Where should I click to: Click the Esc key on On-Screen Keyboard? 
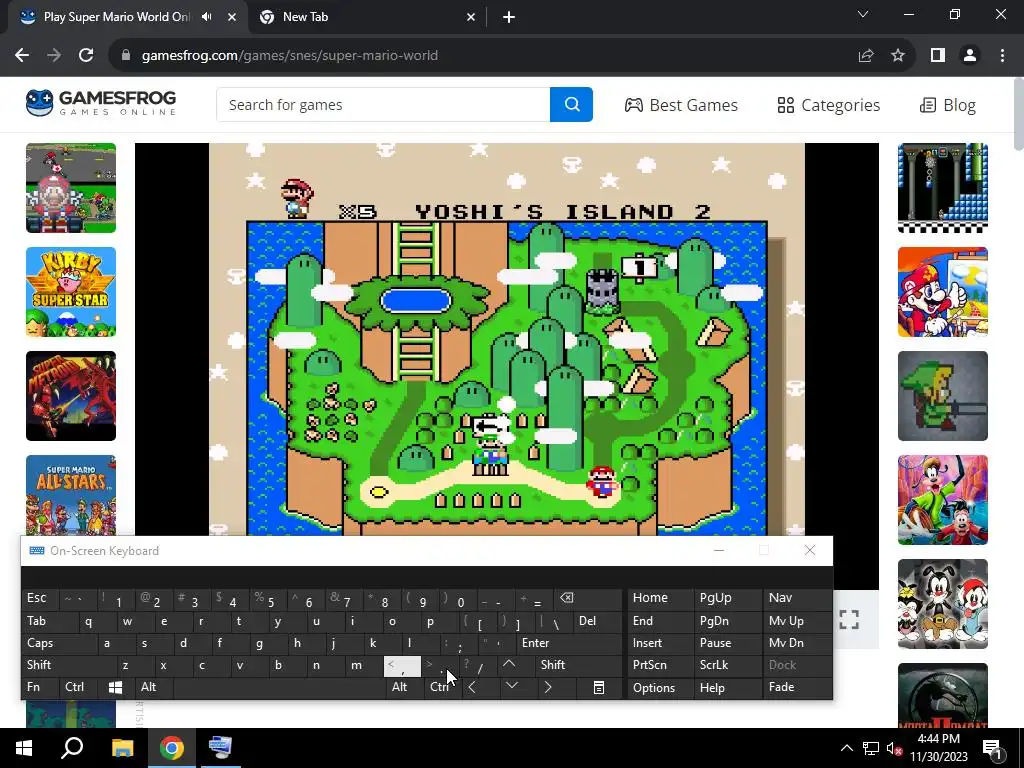tap(40, 598)
